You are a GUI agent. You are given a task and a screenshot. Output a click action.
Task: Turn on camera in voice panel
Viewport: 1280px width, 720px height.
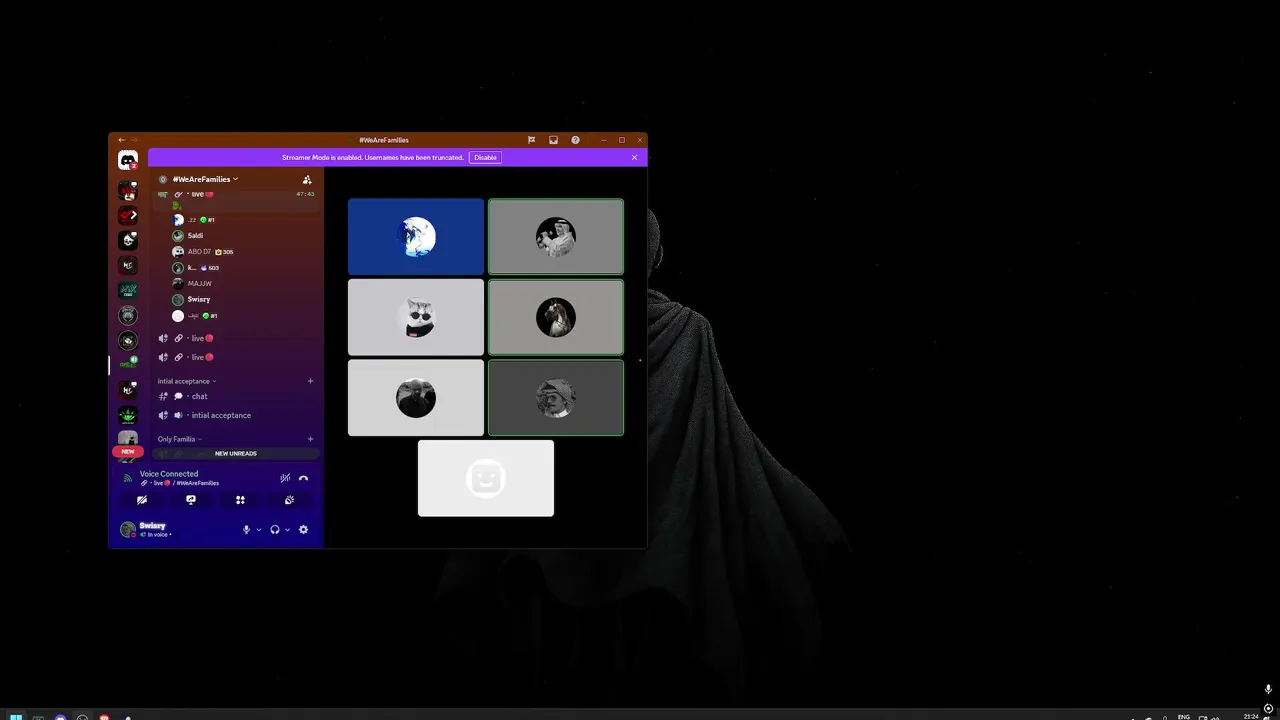(x=142, y=500)
